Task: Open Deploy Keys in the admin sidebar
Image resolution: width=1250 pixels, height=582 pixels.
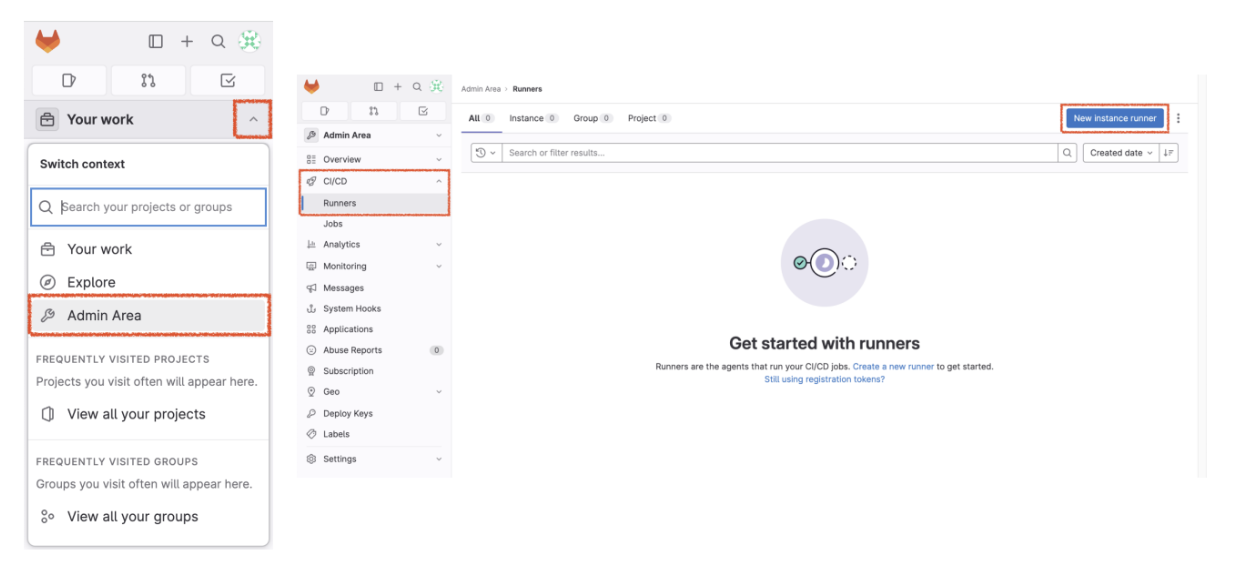Action: point(374,413)
